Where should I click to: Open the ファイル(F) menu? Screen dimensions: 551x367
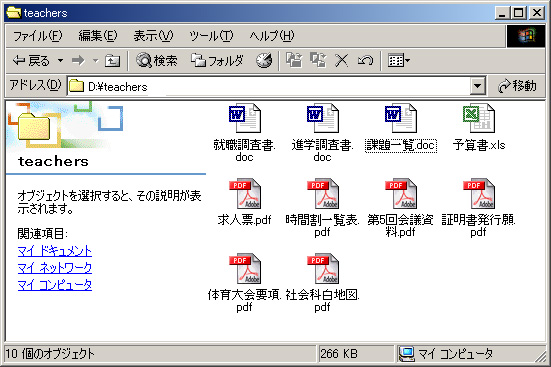(x=37, y=36)
